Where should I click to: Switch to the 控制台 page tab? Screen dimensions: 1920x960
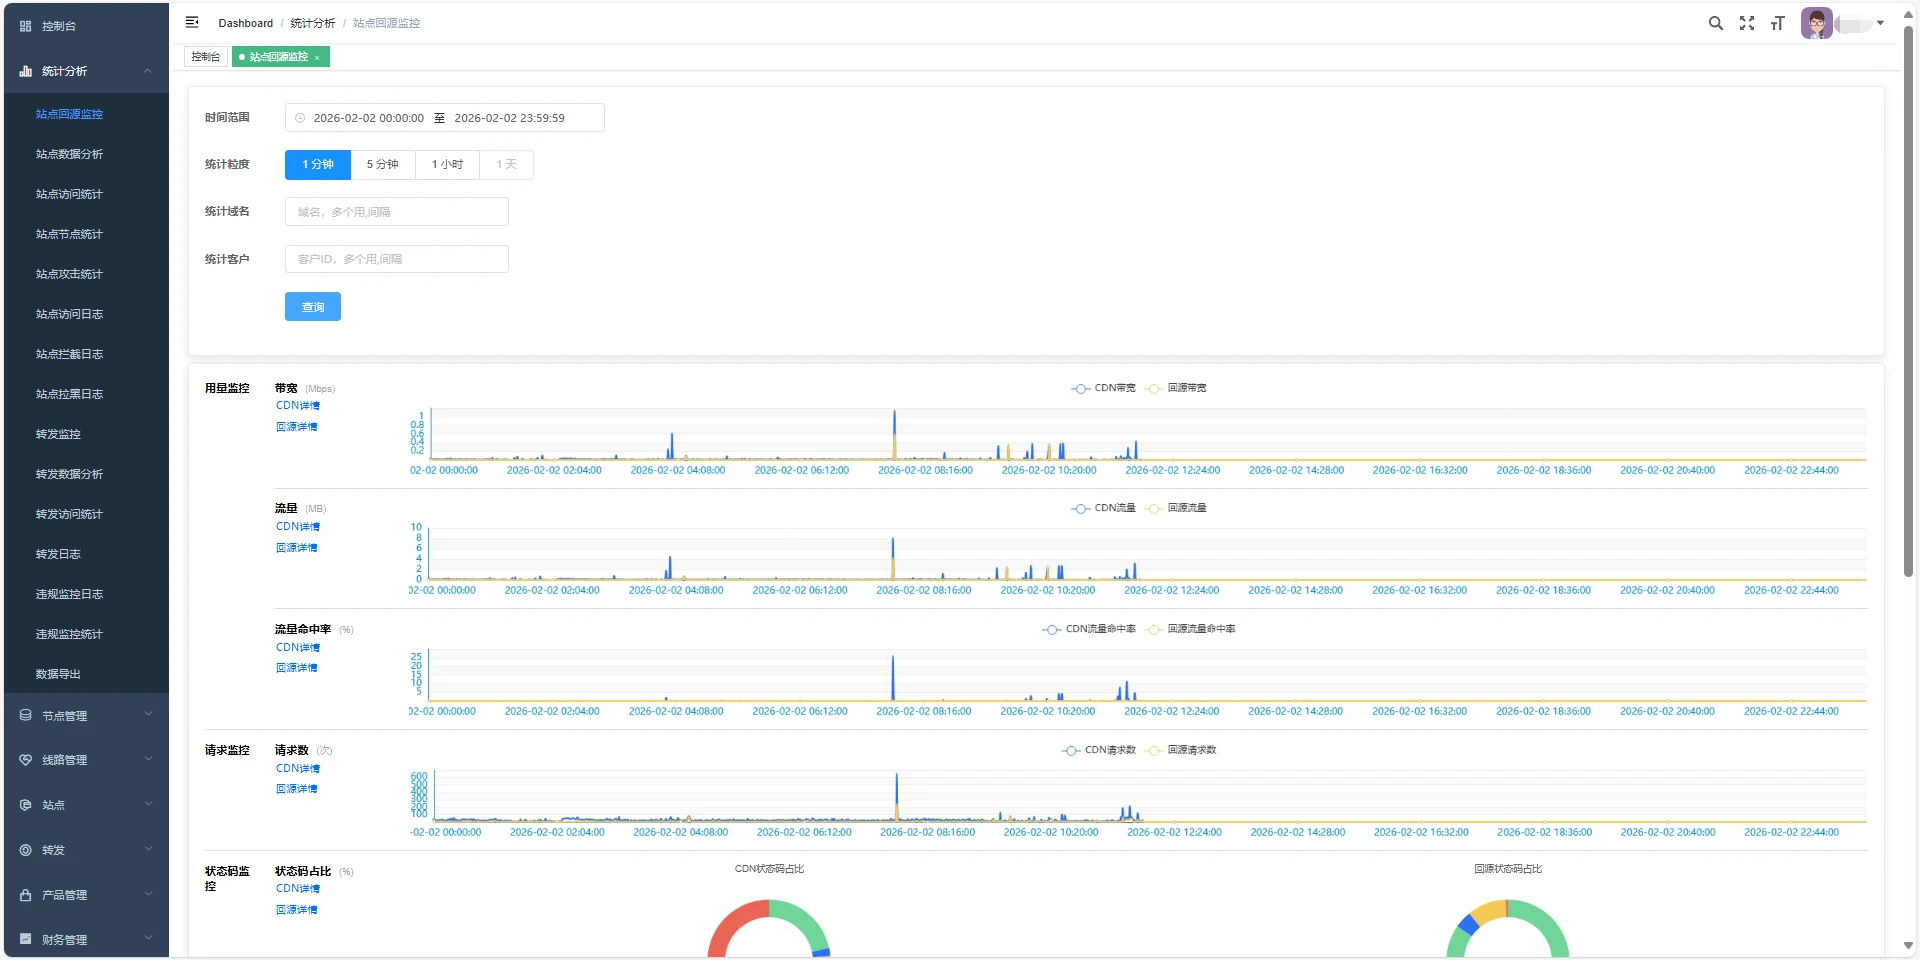click(x=205, y=57)
